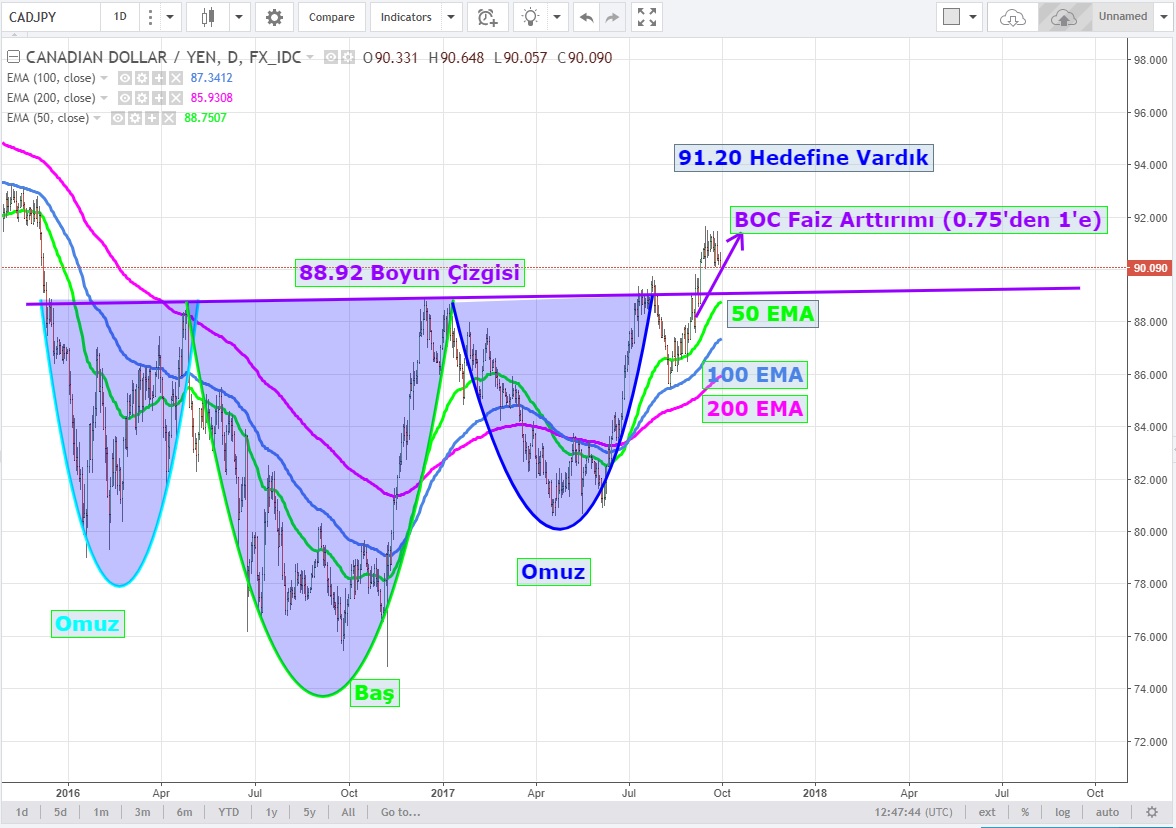Select the YTD time range
Screen dimensions: 1176x828
point(228,812)
